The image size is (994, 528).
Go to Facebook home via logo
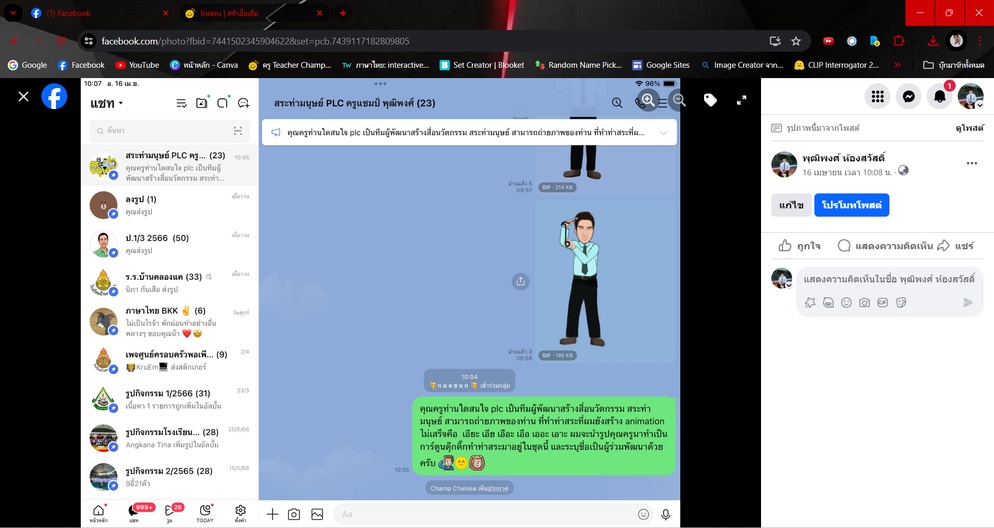(55, 96)
